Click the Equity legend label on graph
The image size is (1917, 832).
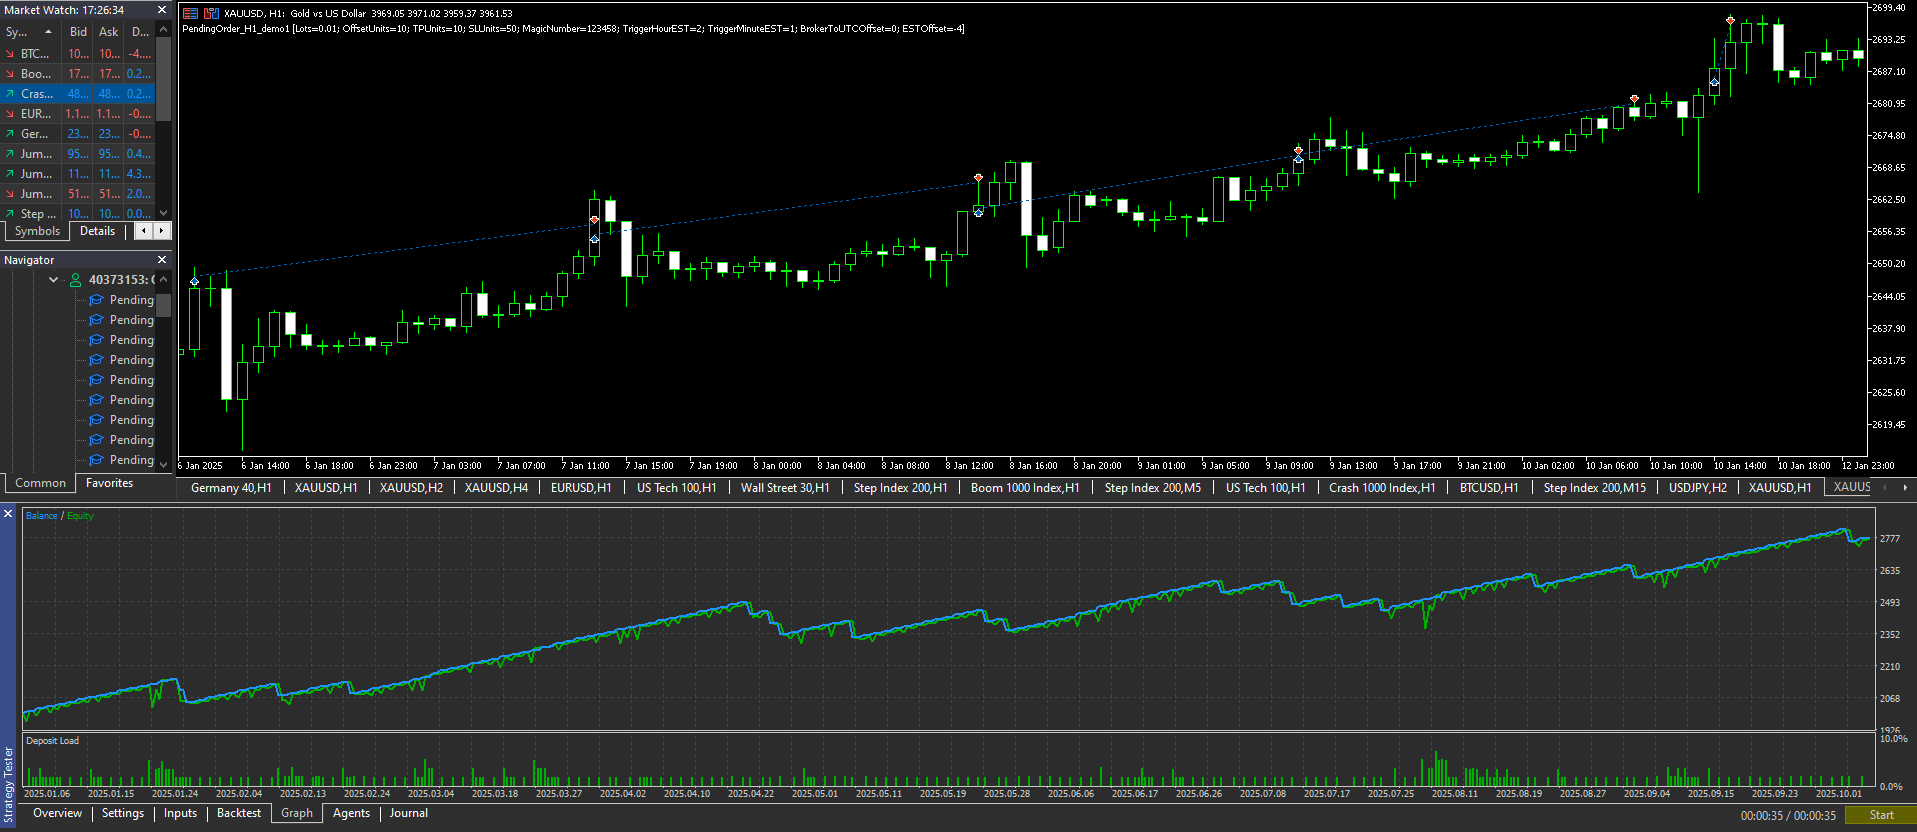(x=80, y=516)
